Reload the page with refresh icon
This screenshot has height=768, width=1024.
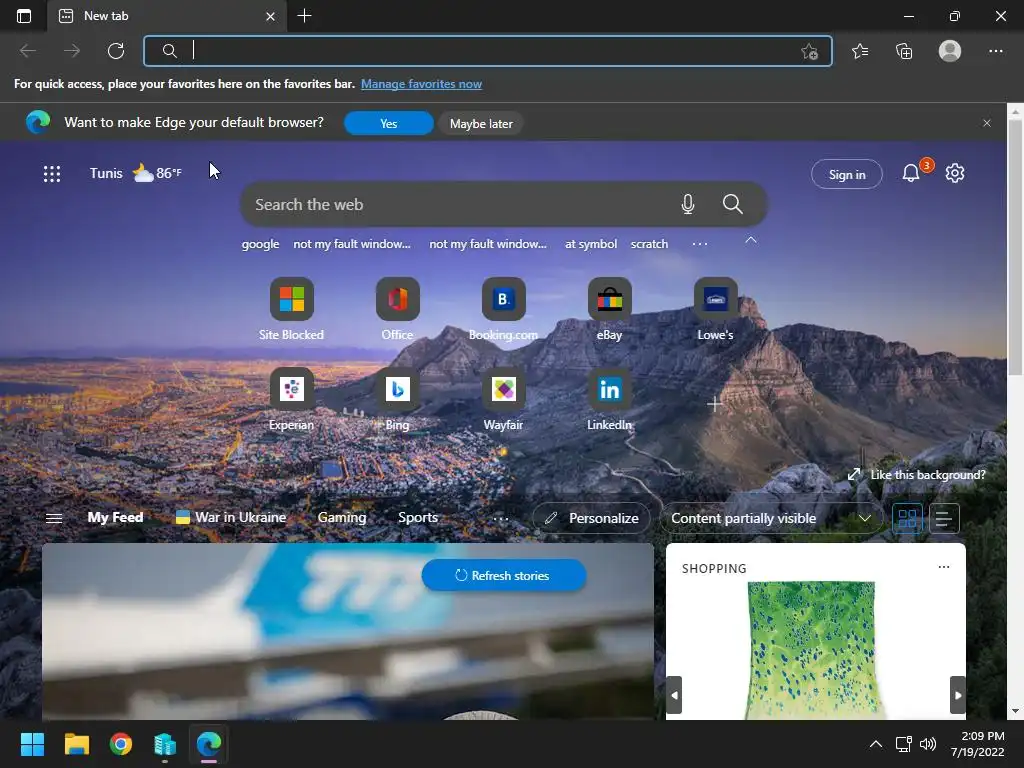pos(116,51)
